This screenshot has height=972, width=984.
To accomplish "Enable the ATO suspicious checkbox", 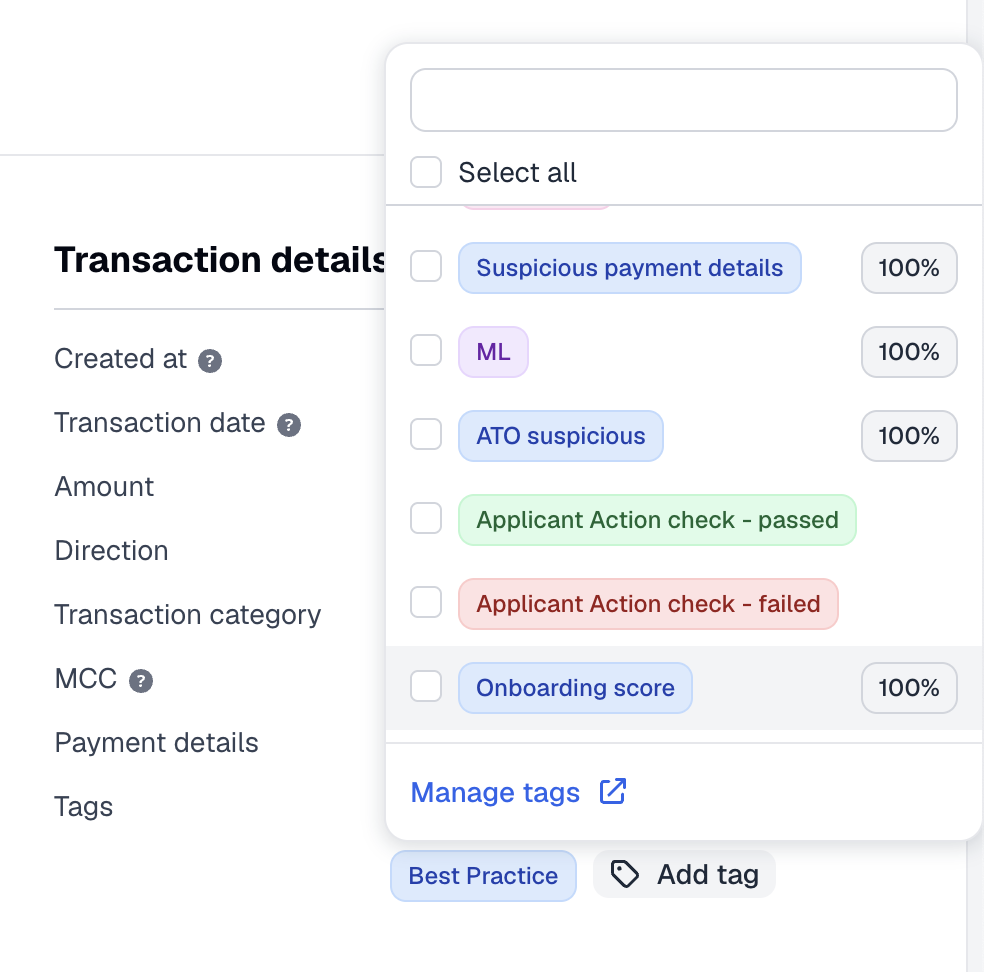I will (426, 434).
